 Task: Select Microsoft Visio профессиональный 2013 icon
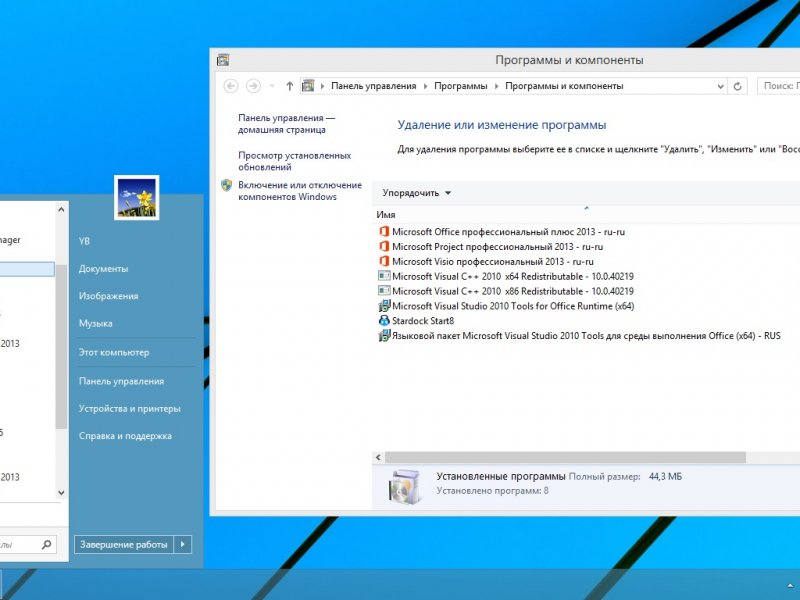tap(384, 261)
